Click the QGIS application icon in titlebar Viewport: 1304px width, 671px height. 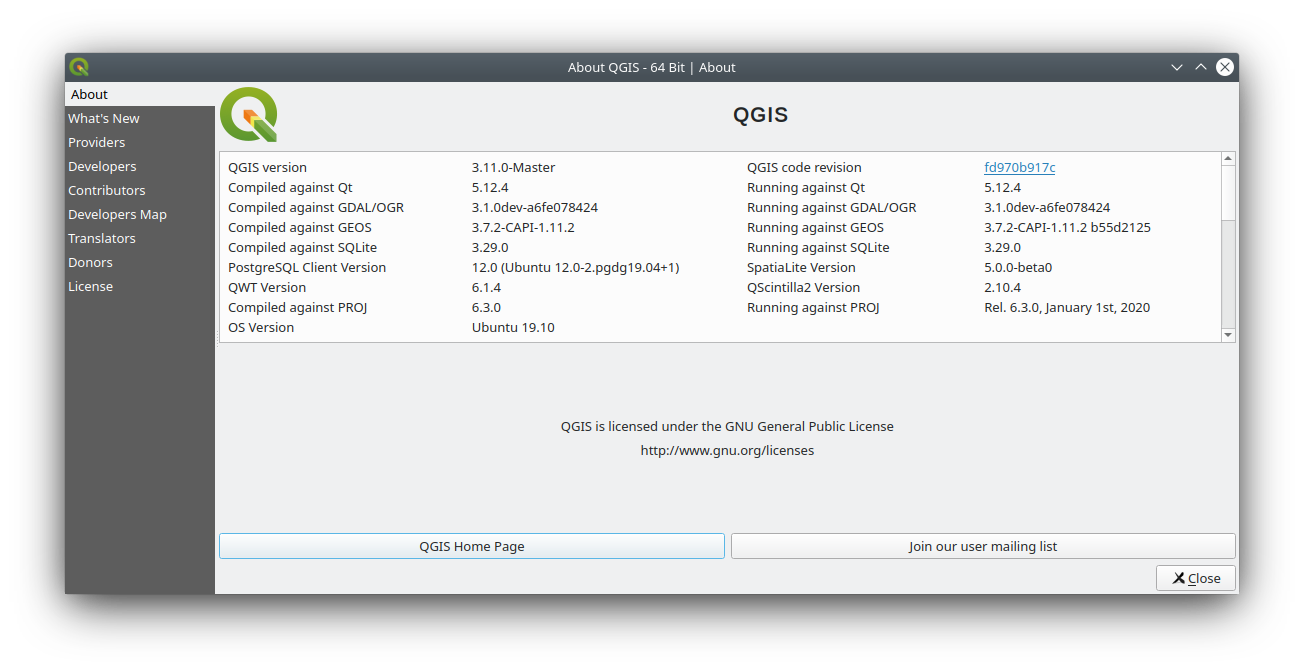pyautogui.click(x=78, y=66)
